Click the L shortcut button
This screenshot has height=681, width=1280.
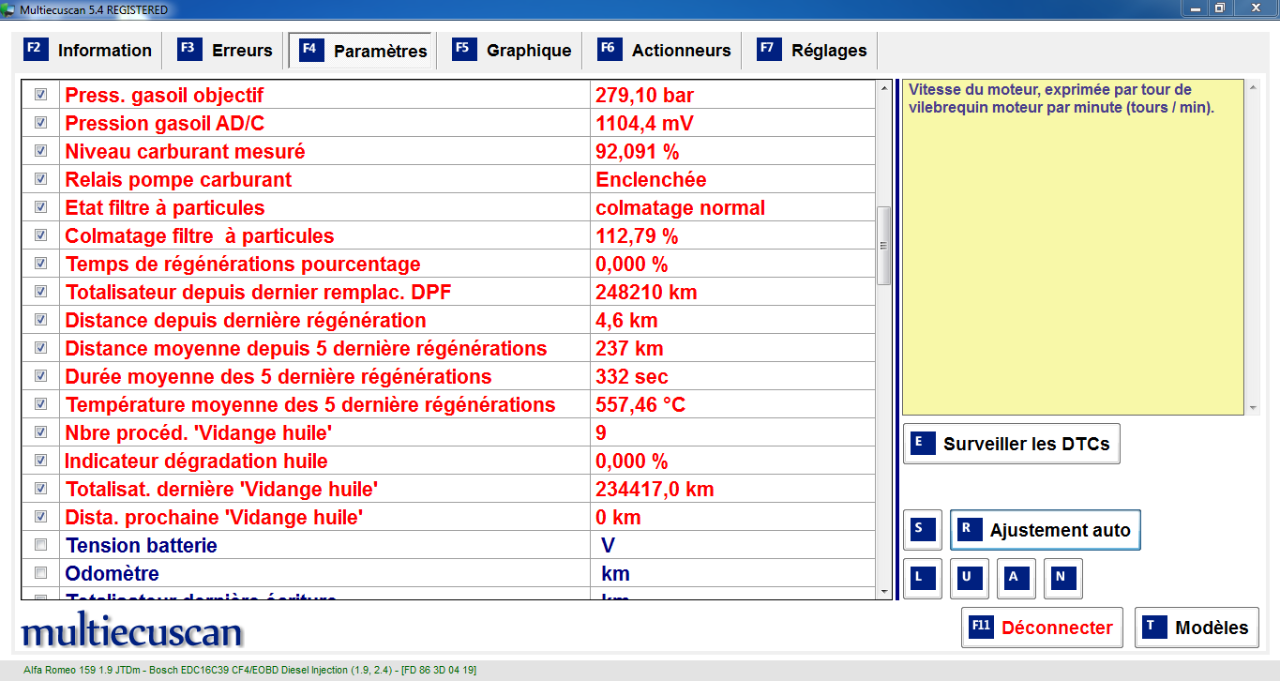click(922, 578)
